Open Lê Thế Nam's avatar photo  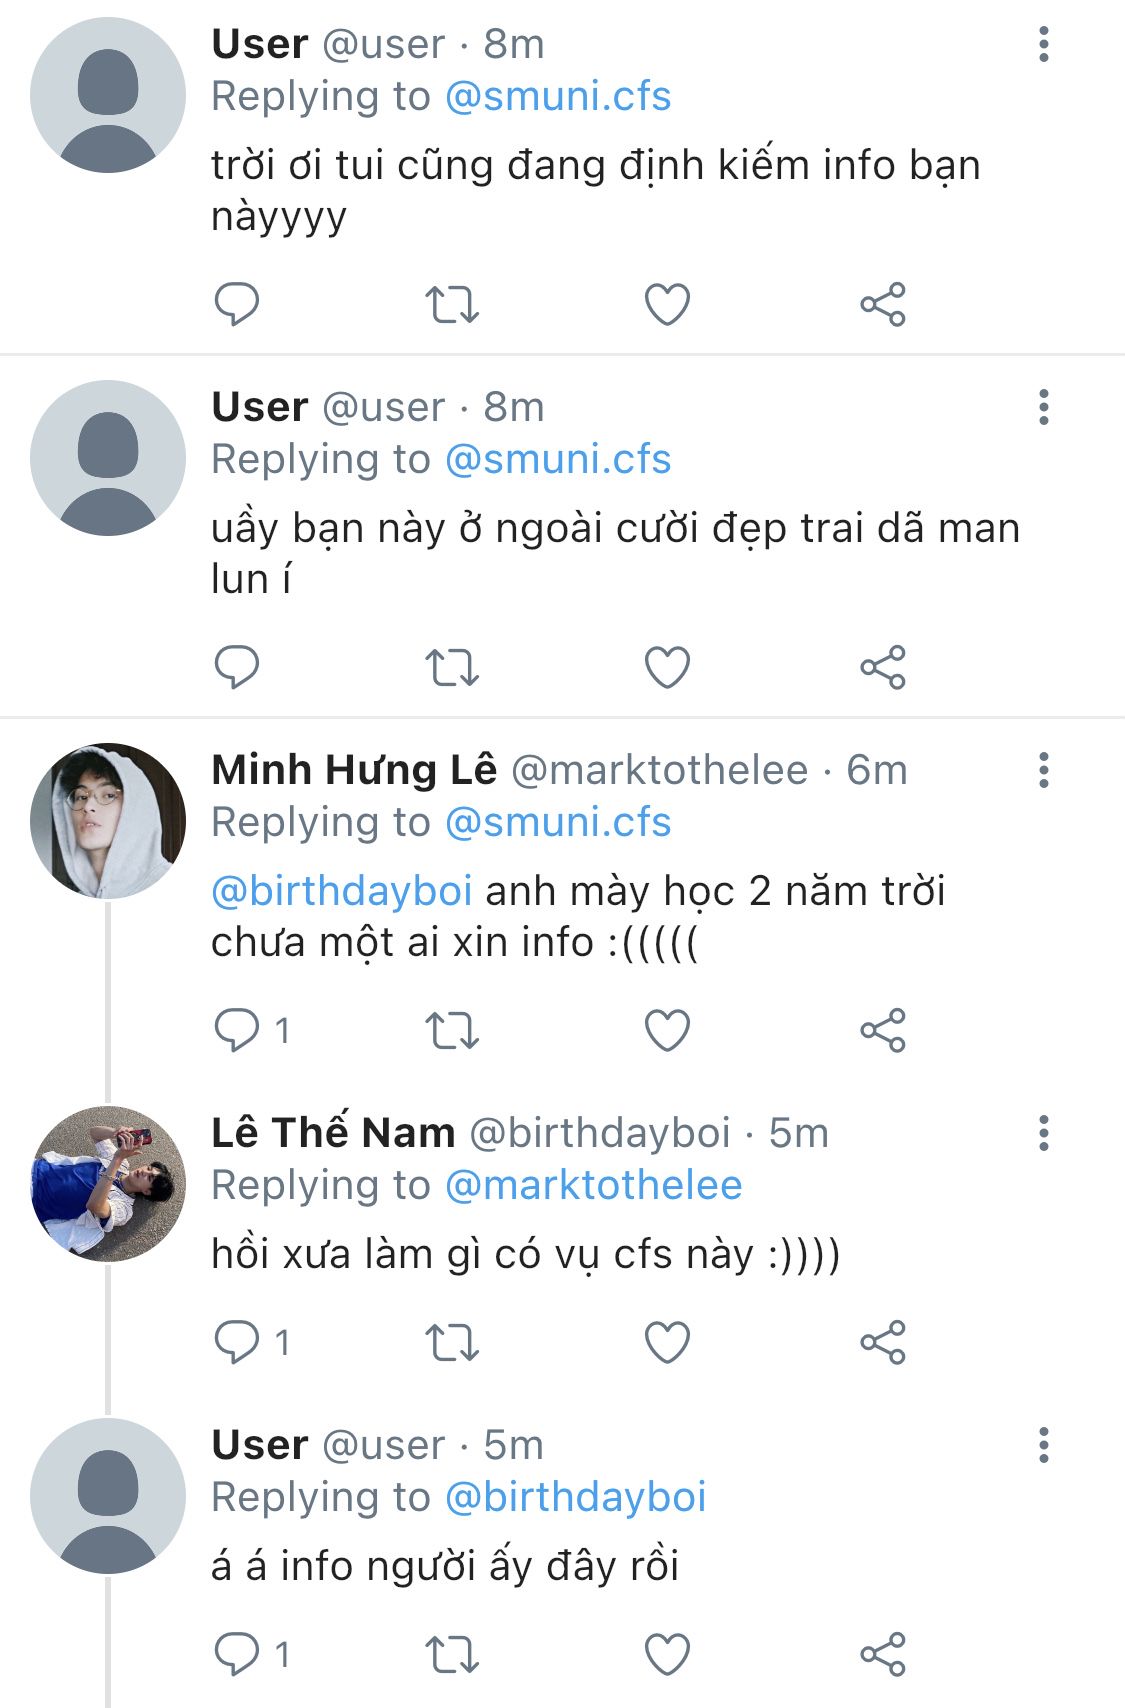pos(108,1183)
